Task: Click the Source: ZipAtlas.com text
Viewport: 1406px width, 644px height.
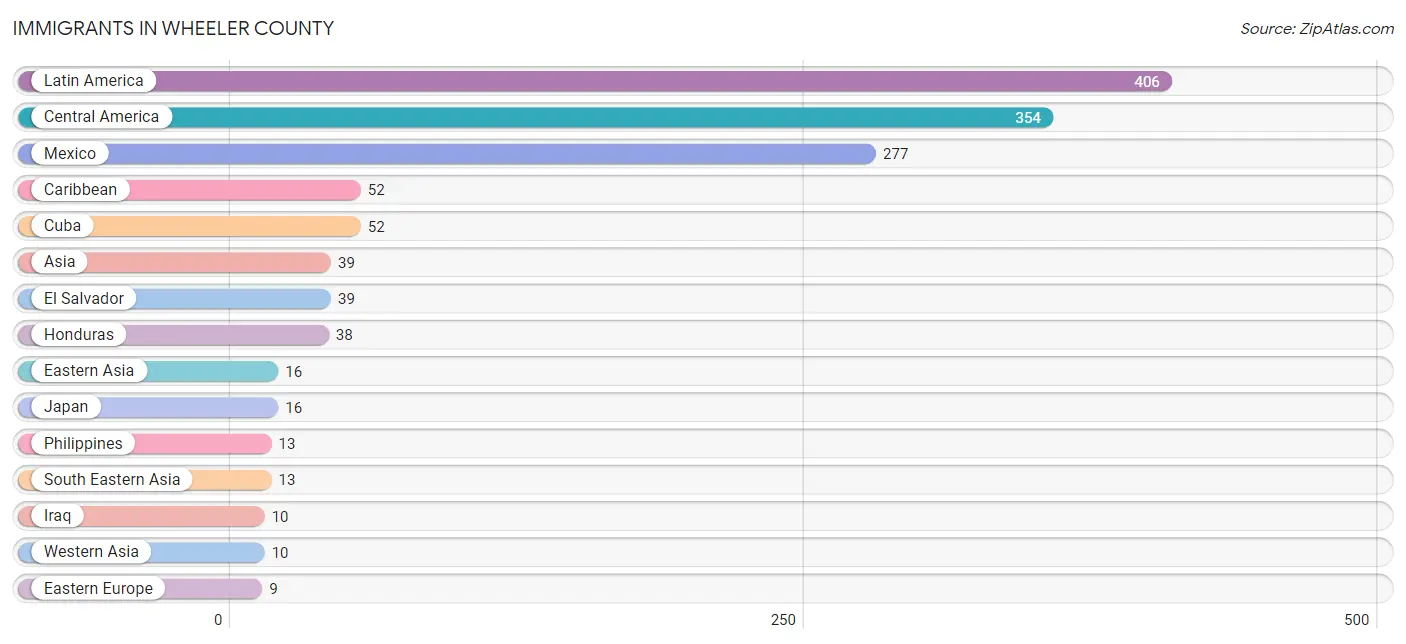Action: point(1317,28)
